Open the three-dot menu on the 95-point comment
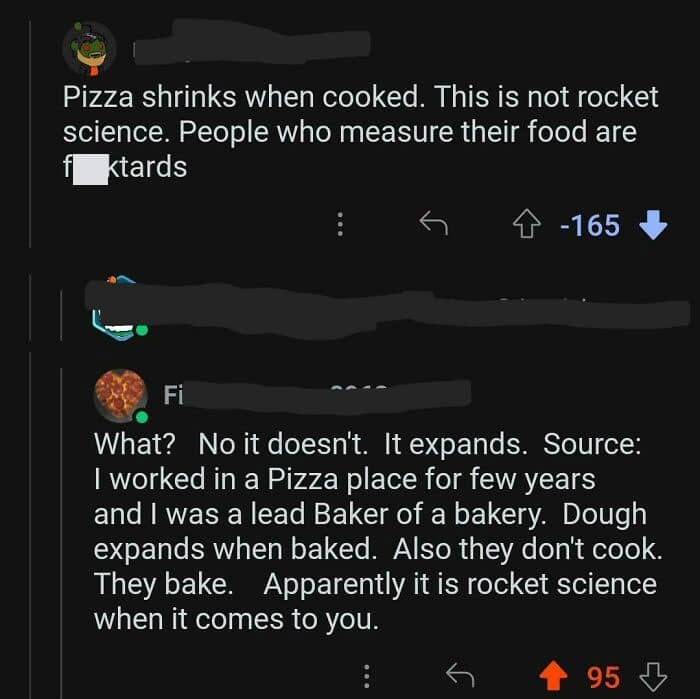The height and width of the screenshot is (699, 700). [x=367, y=677]
